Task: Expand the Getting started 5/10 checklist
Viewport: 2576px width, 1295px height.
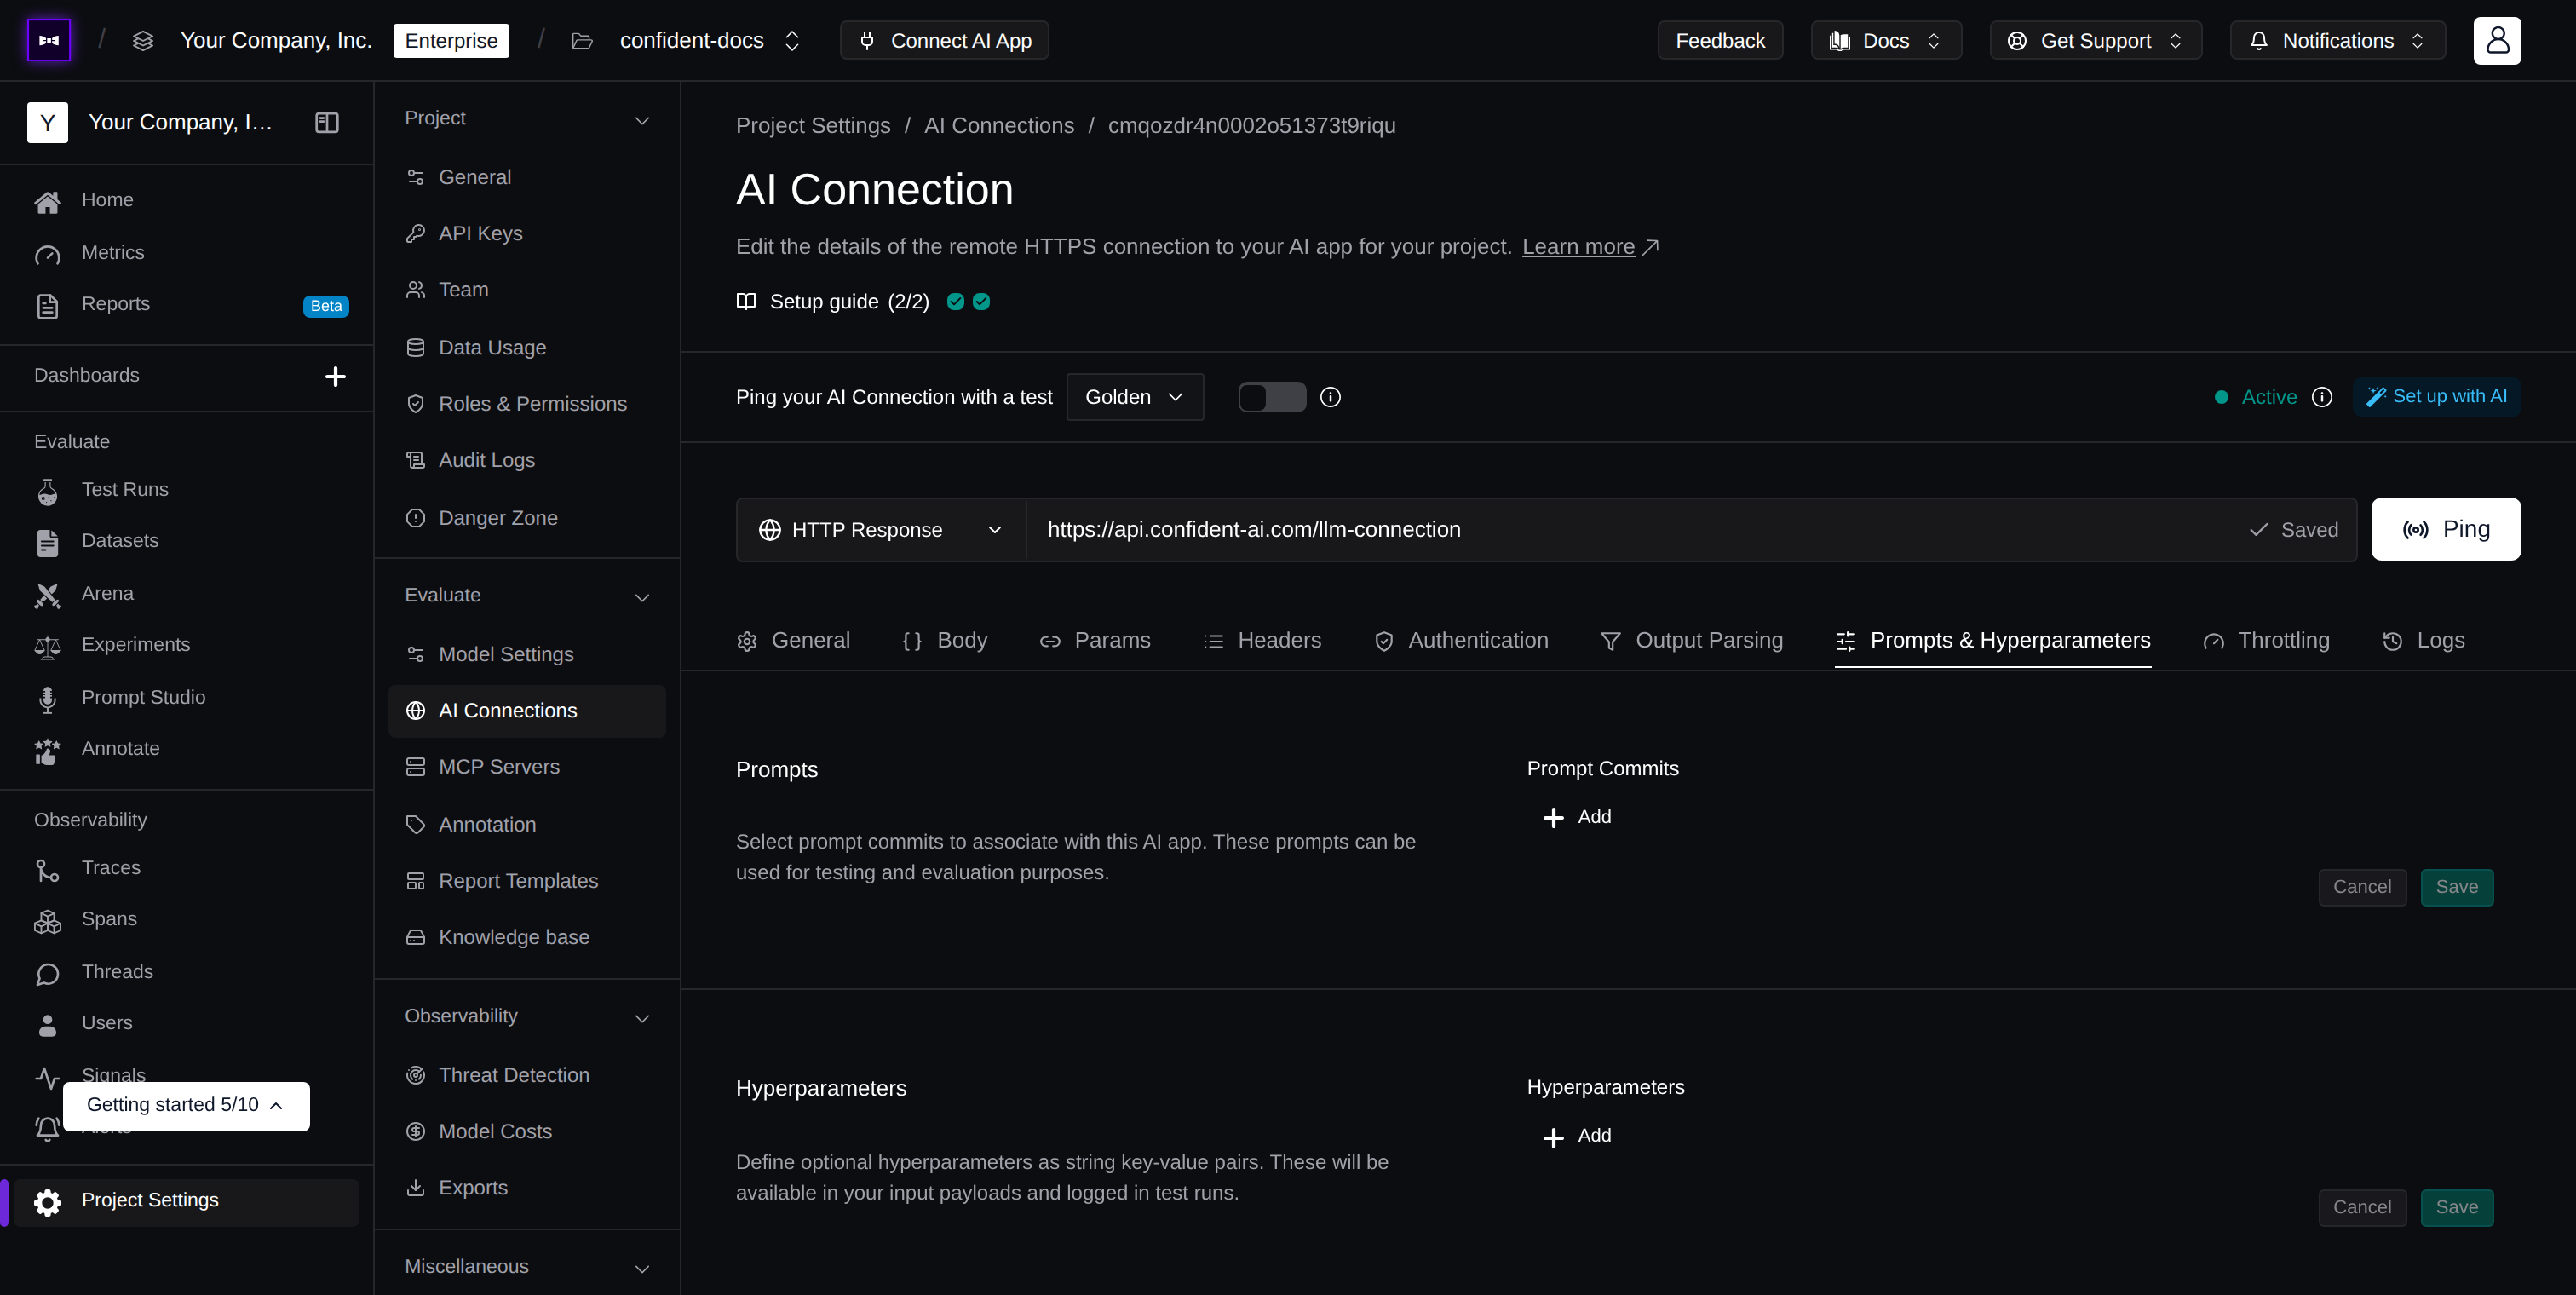Action: 186,1106
